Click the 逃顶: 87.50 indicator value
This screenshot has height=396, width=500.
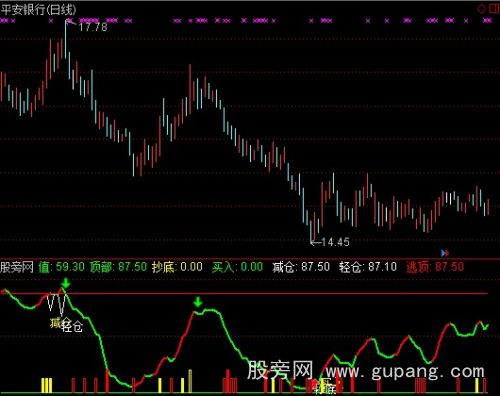tap(435, 267)
